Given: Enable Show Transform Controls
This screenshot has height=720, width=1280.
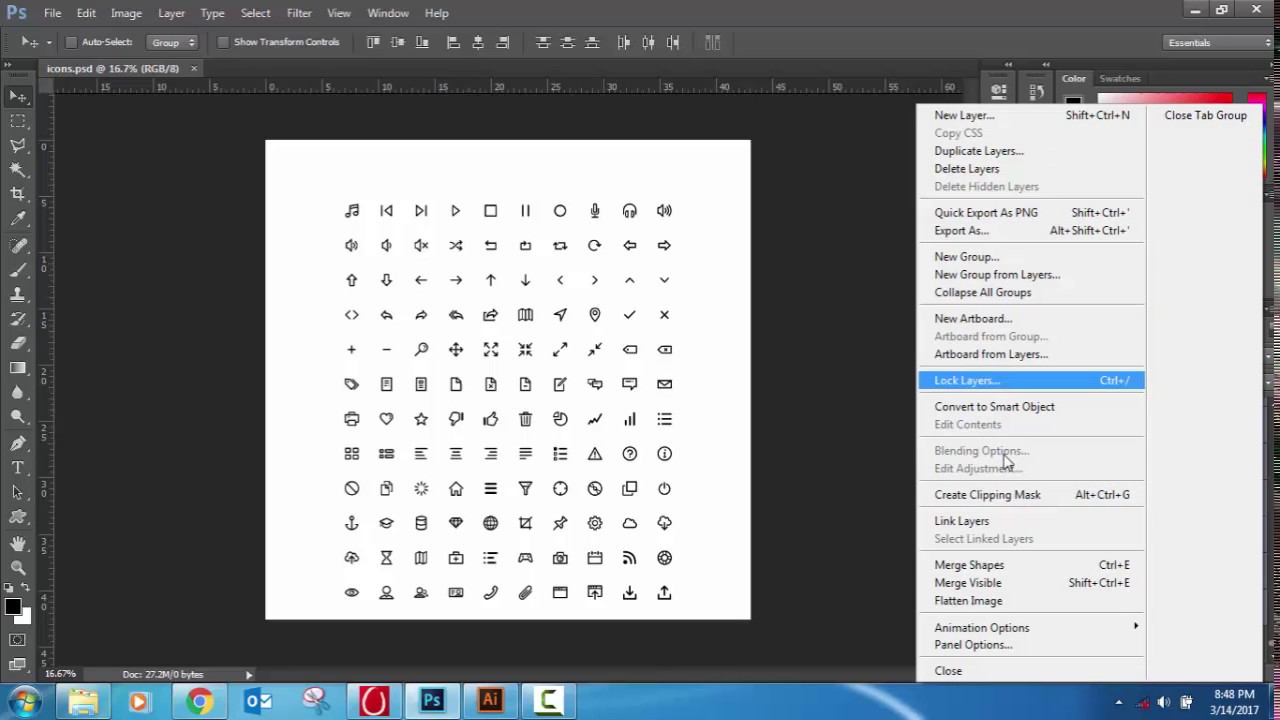Looking at the screenshot, I should [x=223, y=42].
